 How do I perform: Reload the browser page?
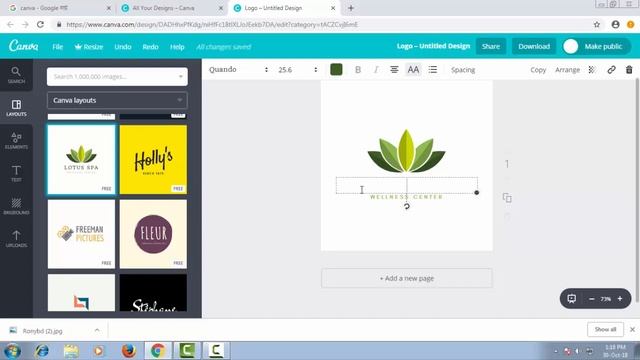40,24
